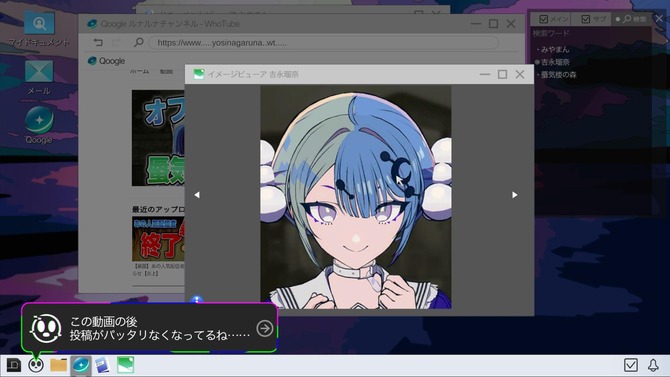Select the 吉永瑠奈 search word
The image size is (670, 377).
click(x=555, y=62)
